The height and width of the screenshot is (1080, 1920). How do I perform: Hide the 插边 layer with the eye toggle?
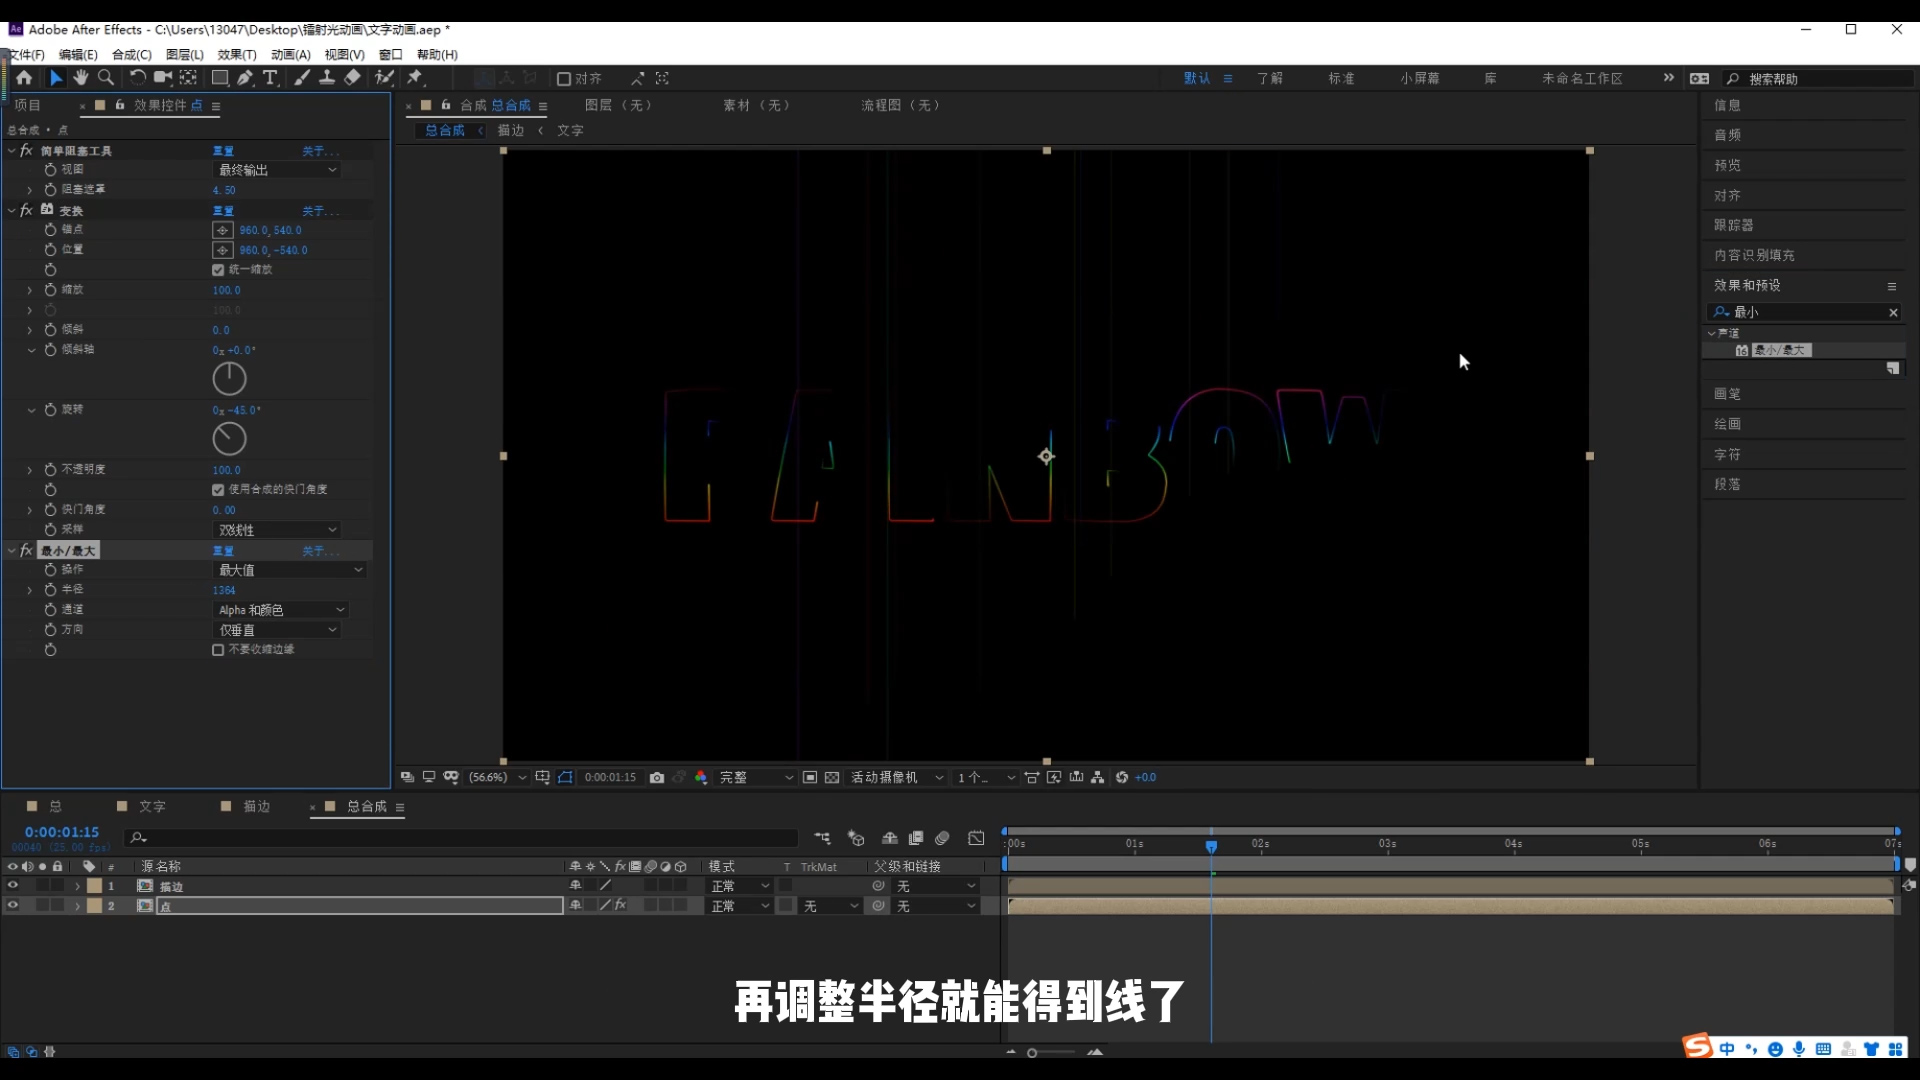click(x=13, y=886)
